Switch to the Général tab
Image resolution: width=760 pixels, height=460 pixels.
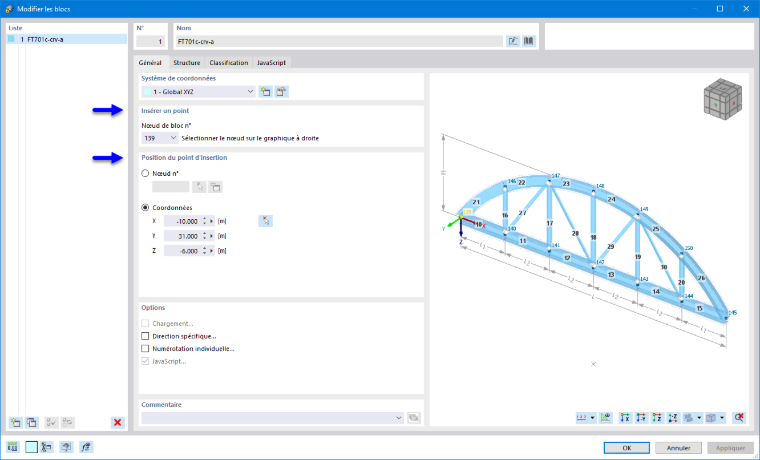[x=150, y=63]
